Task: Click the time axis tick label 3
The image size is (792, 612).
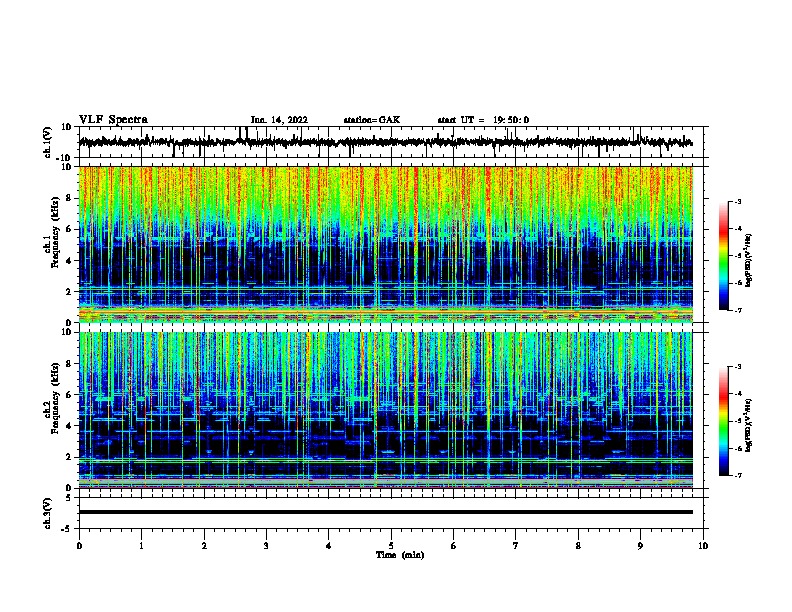Action: [266, 546]
